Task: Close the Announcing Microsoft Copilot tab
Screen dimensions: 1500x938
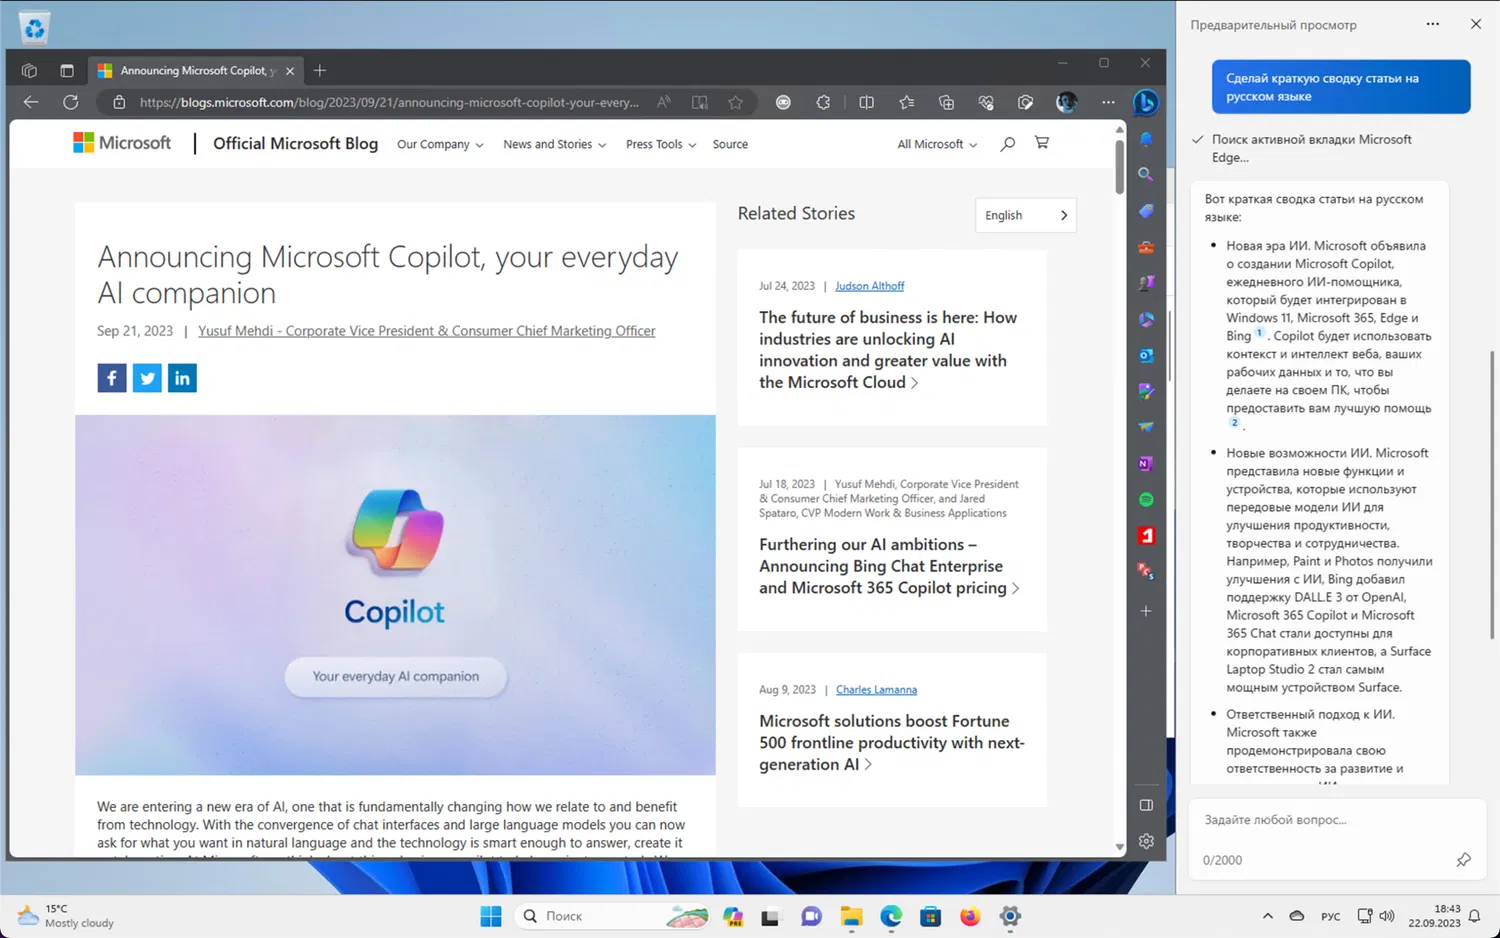Action: pyautogui.click(x=290, y=71)
